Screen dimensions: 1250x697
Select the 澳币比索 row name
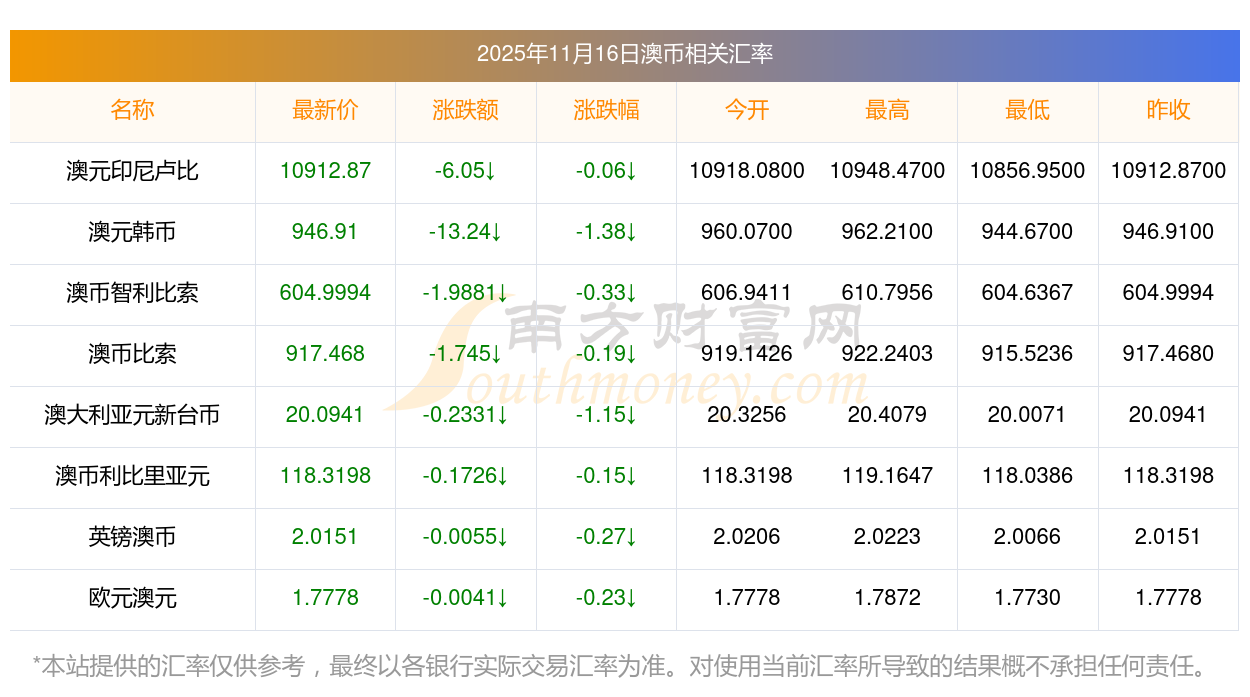[132, 354]
